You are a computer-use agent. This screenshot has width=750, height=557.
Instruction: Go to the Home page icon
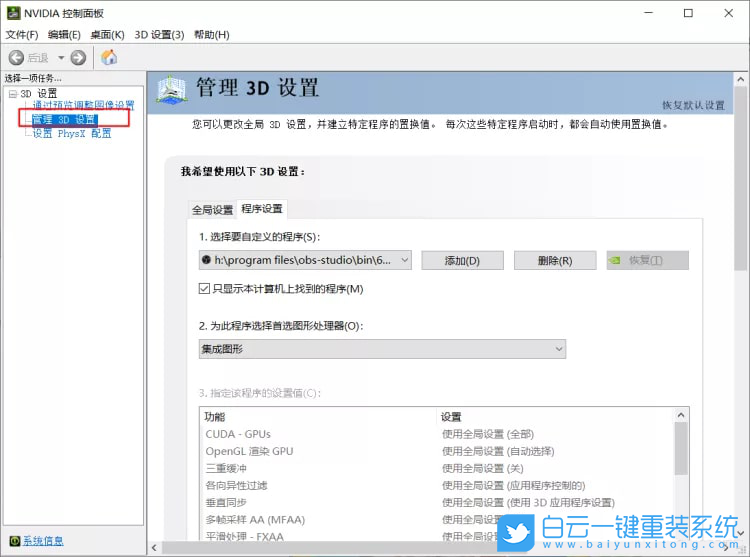tap(109, 57)
